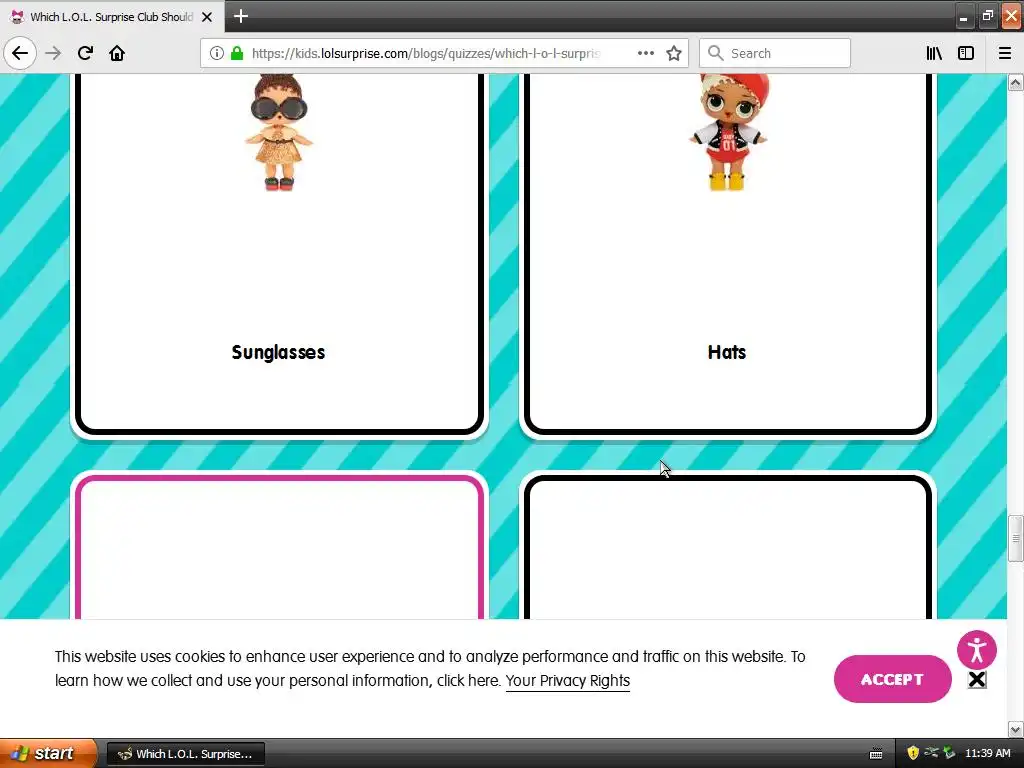Close the Firefox window
The width and height of the screenshot is (1024, 768).
click(x=1011, y=16)
